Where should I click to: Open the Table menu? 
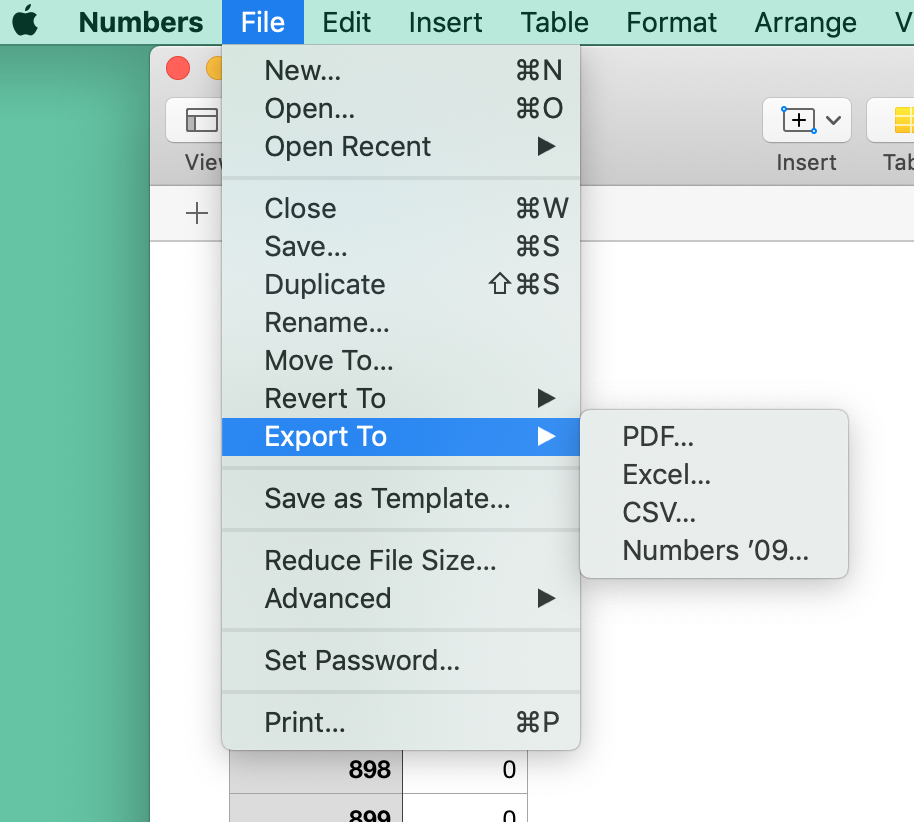tap(554, 22)
